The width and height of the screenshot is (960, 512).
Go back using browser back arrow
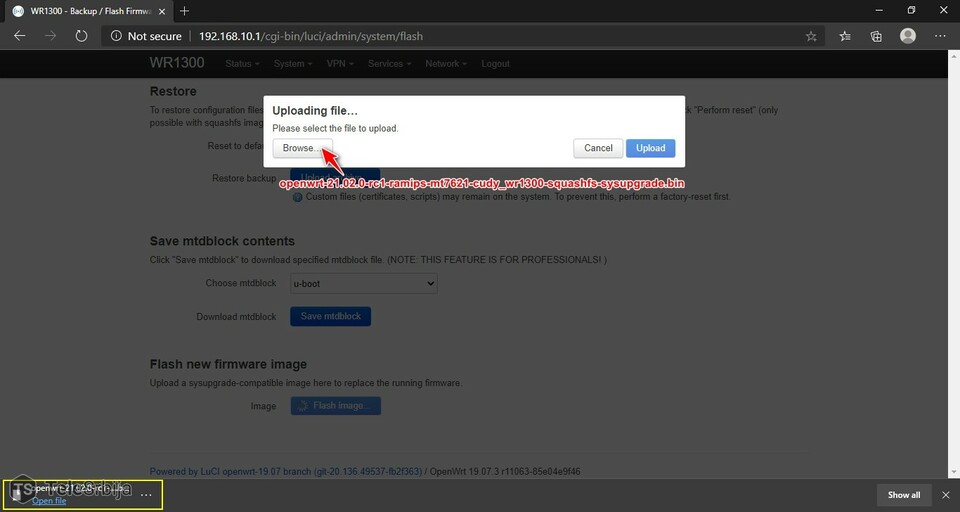(20, 36)
